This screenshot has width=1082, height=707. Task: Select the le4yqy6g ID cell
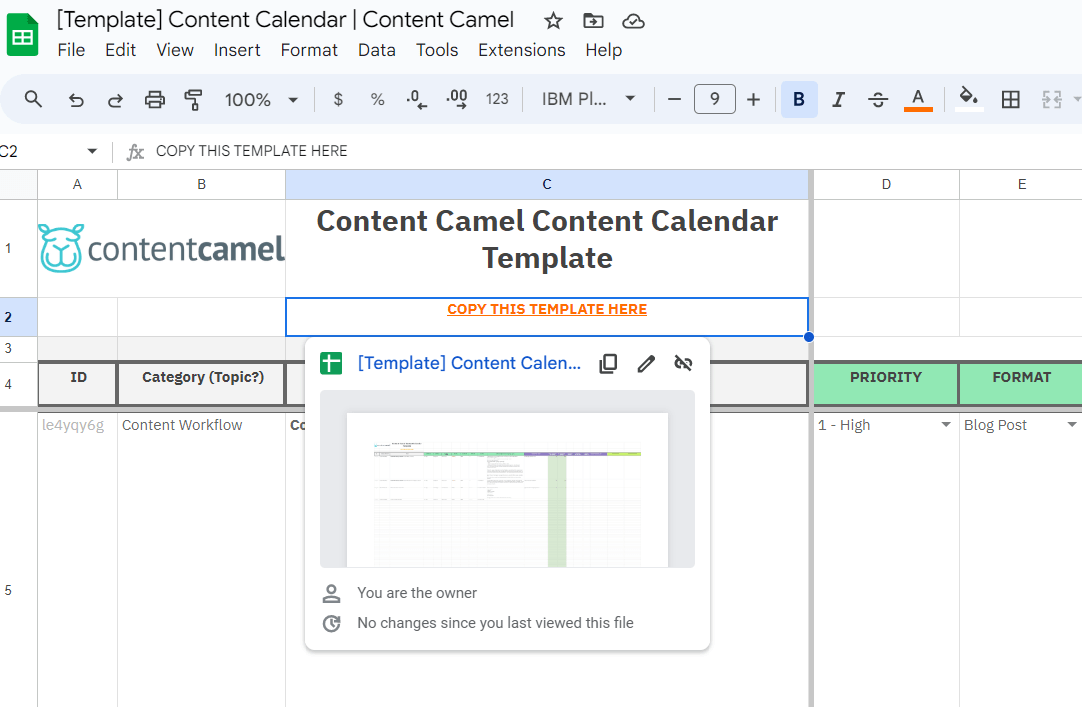click(x=77, y=560)
